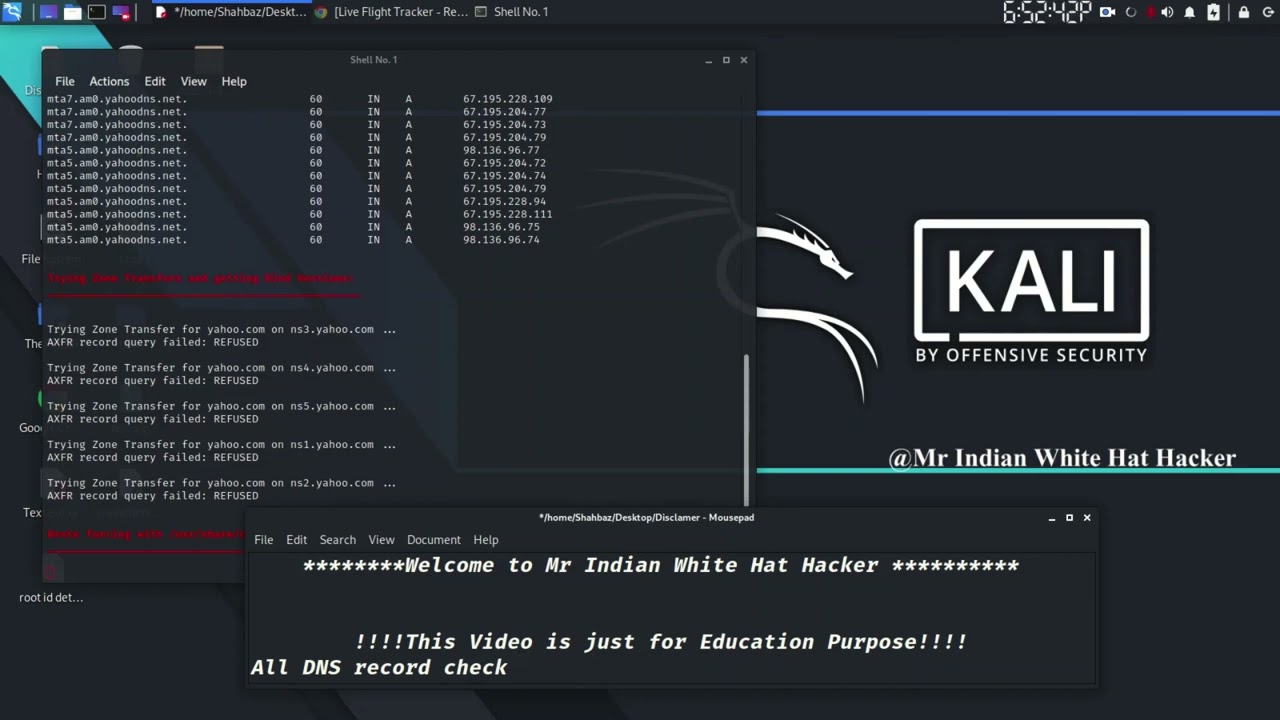The height and width of the screenshot is (720, 1280).
Task: Click the line about Zone Transfer on ns3.yahoo.com
Action: point(221,329)
